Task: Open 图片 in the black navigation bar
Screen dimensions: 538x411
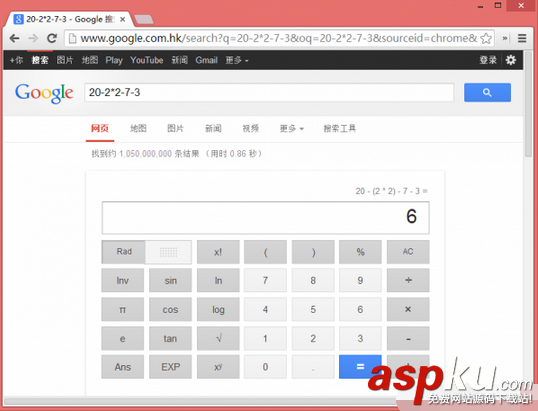Action: [65, 60]
